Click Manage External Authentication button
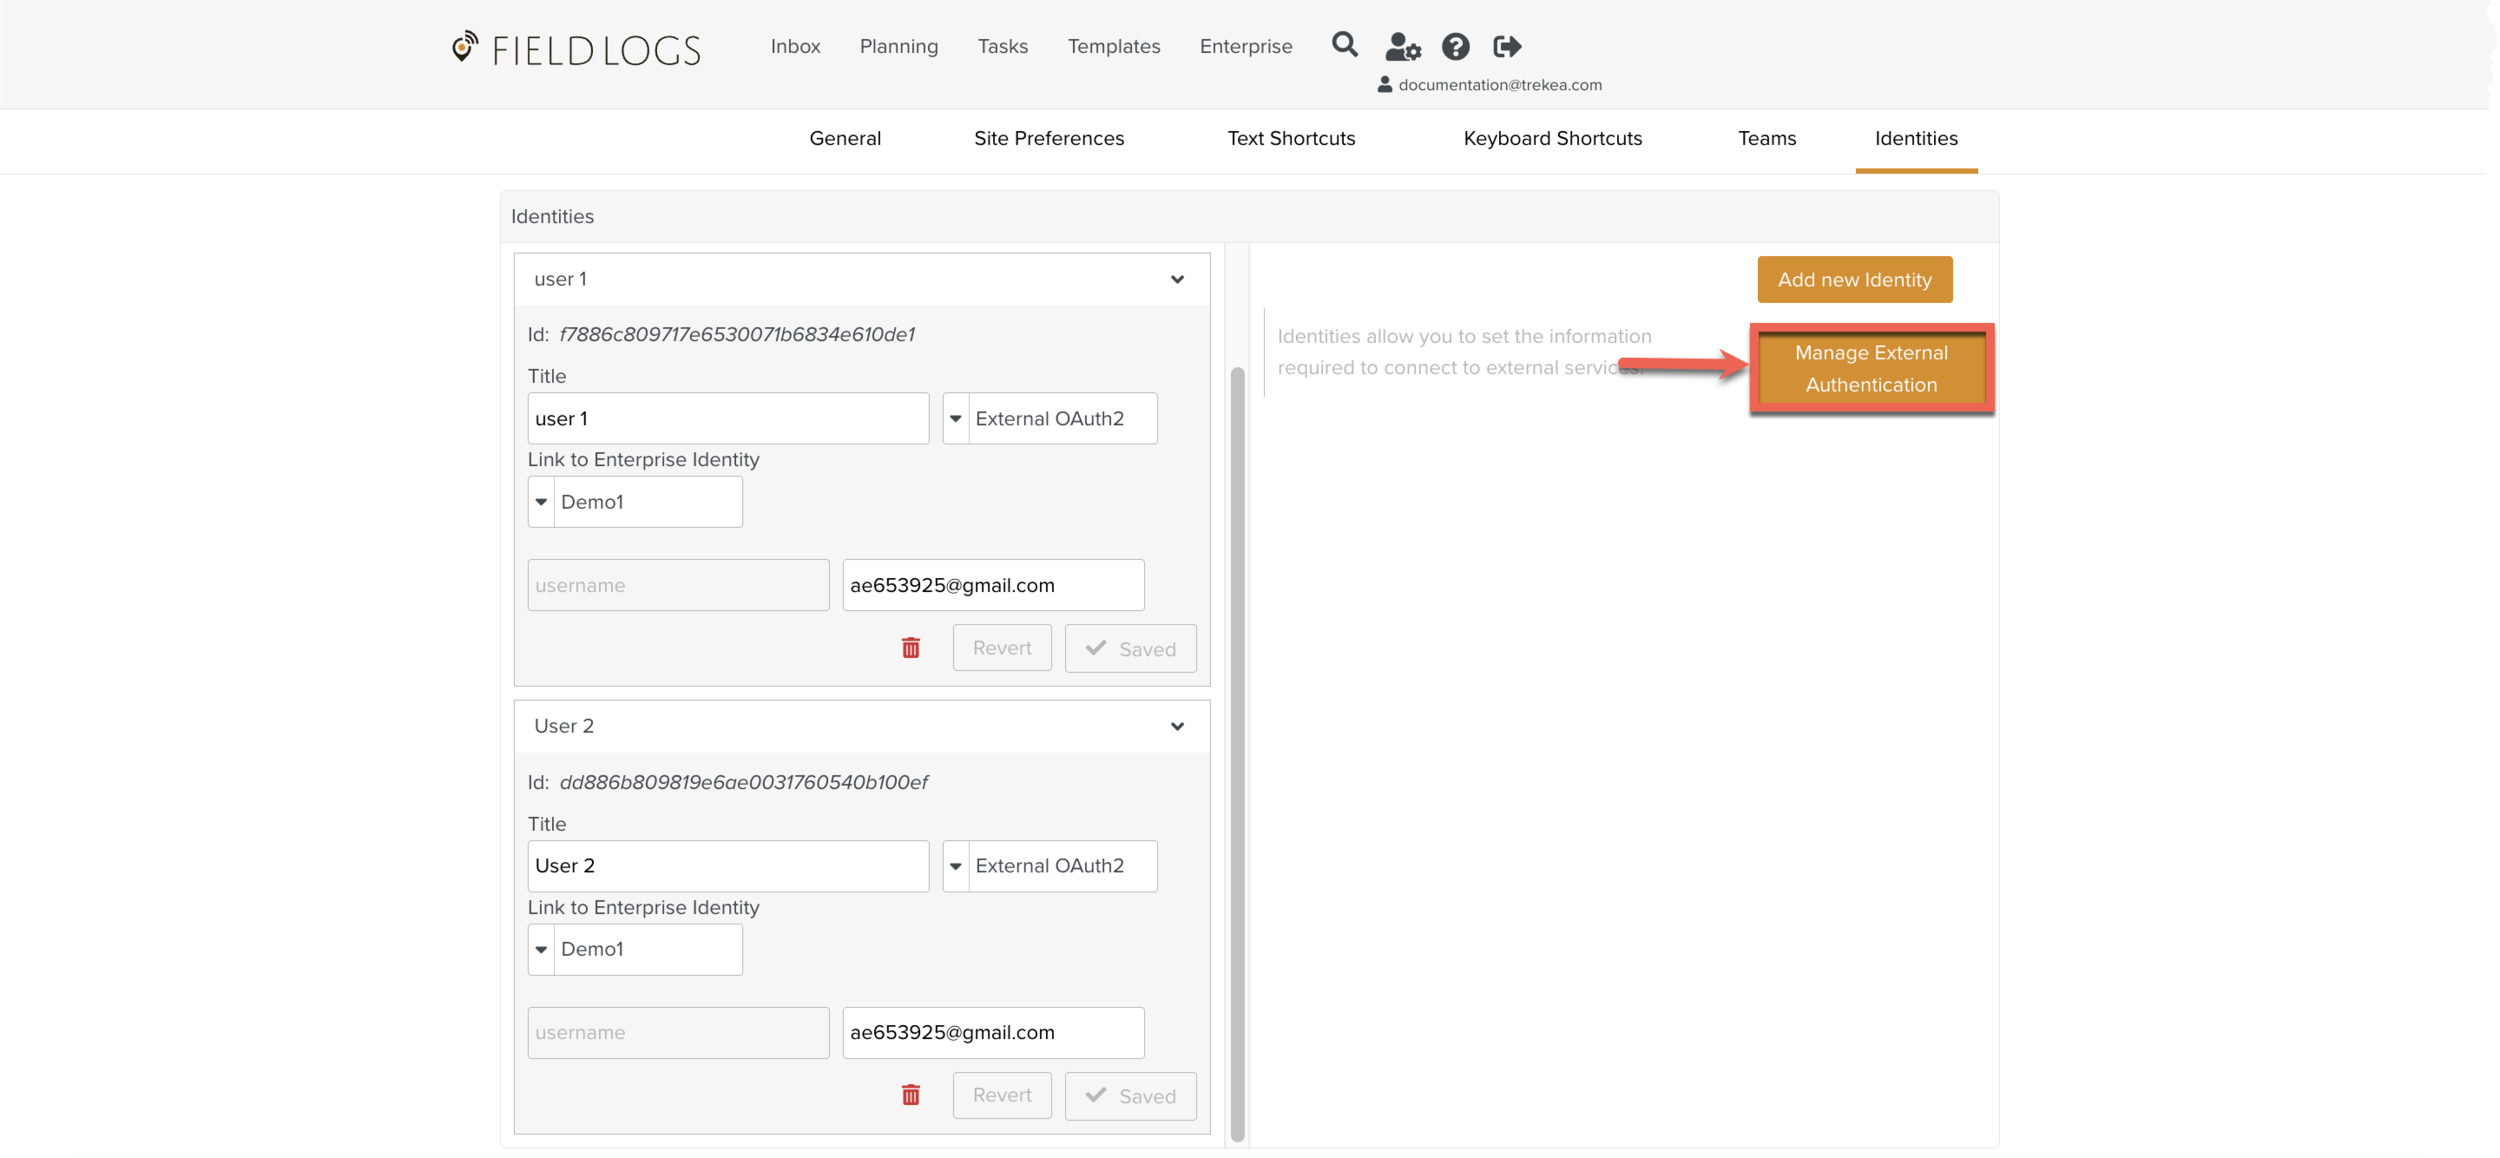 (x=1870, y=368)
